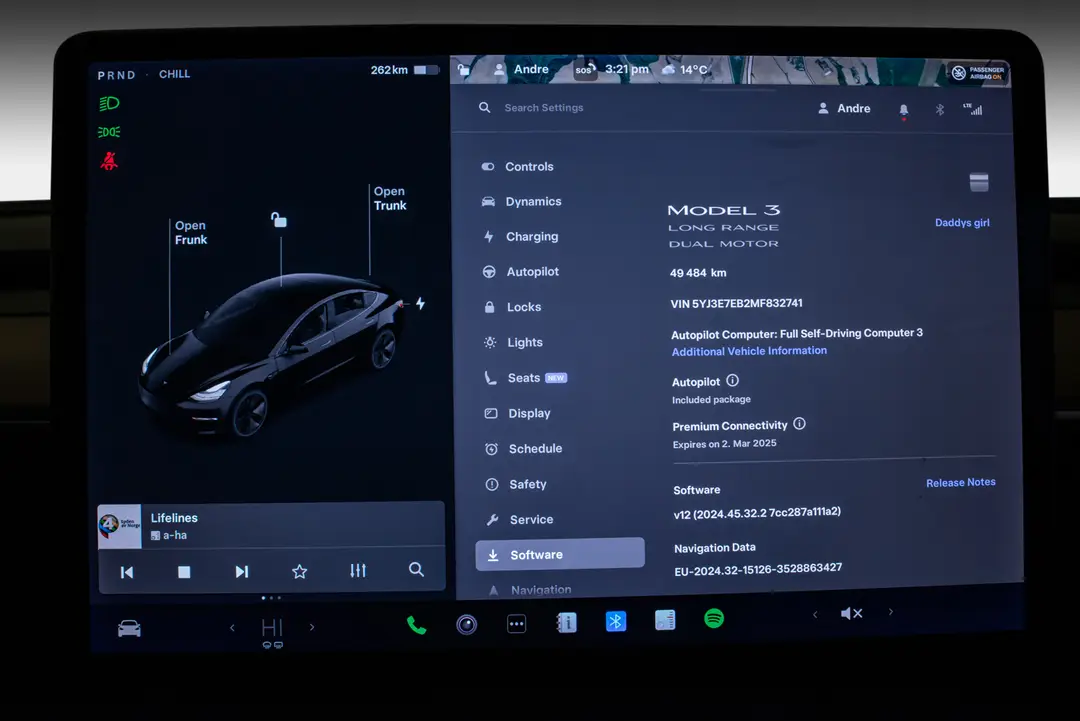Tap the CHILL drive mode label
1080x721 pixels.
174,74
